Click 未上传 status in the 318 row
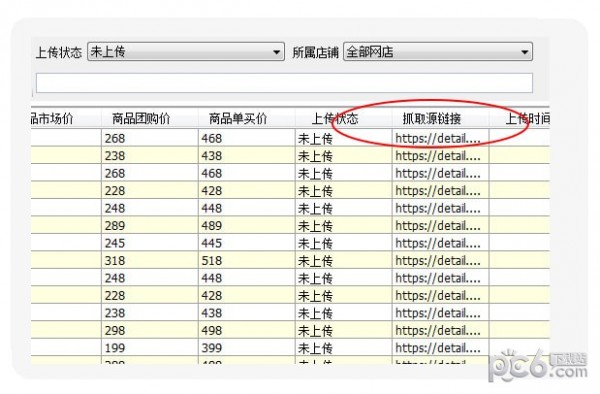 344,260
